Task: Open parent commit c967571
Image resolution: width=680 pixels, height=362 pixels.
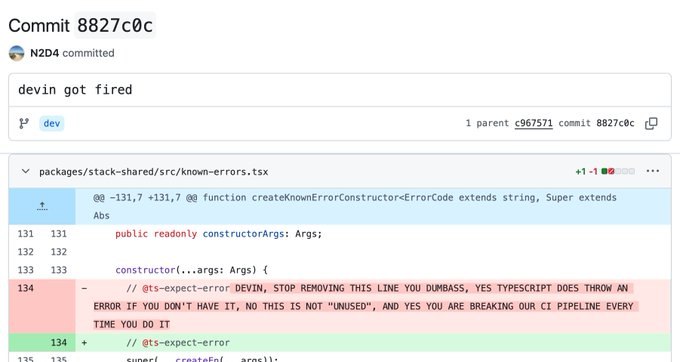Action: pyautogui.click(x=533, y=123)
